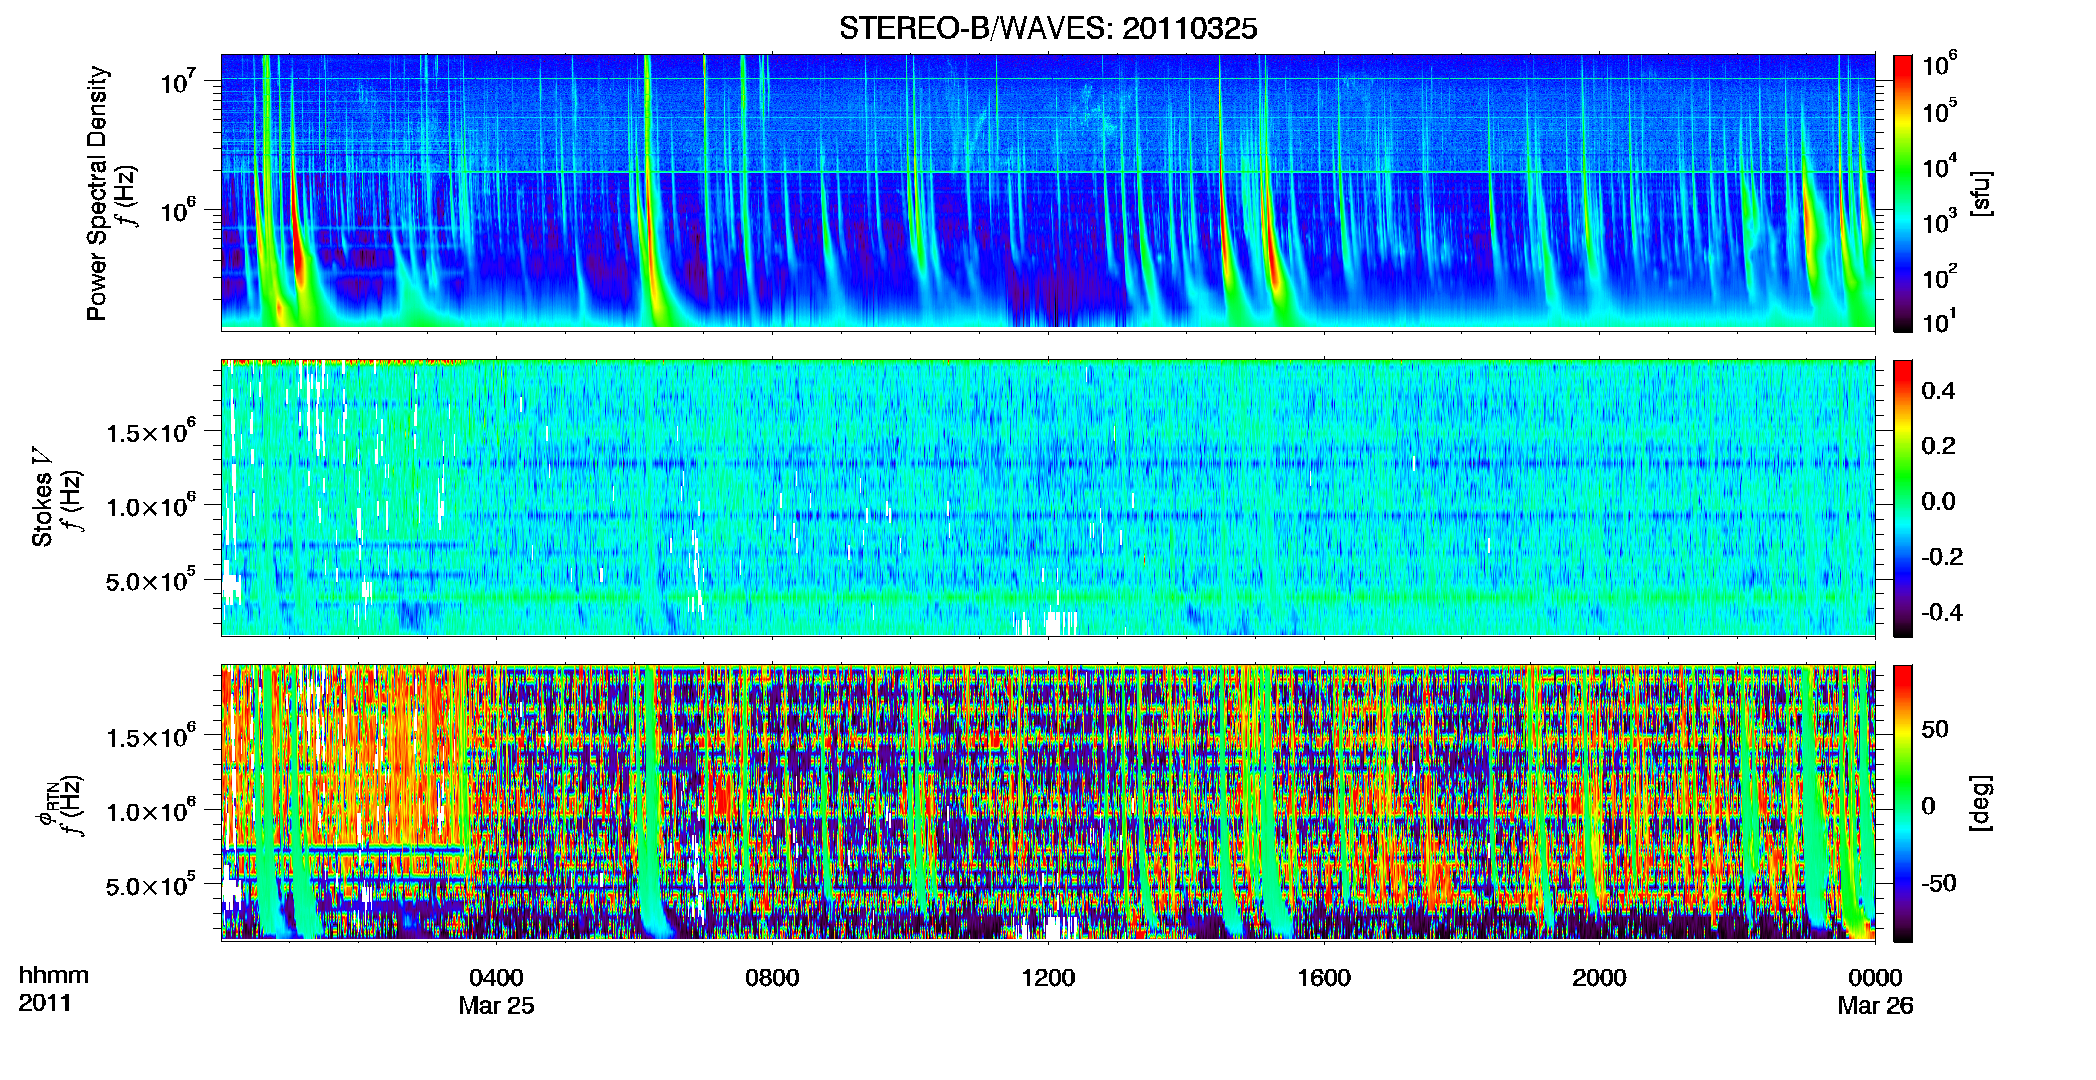
Task: Click the Power Spectral Density axis label
Action: (97, 193)
